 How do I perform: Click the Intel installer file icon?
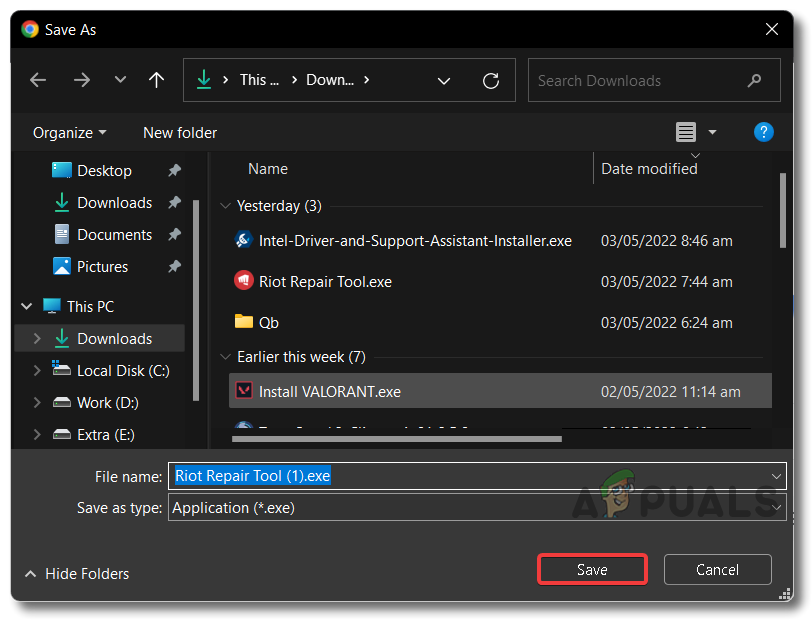243,240
